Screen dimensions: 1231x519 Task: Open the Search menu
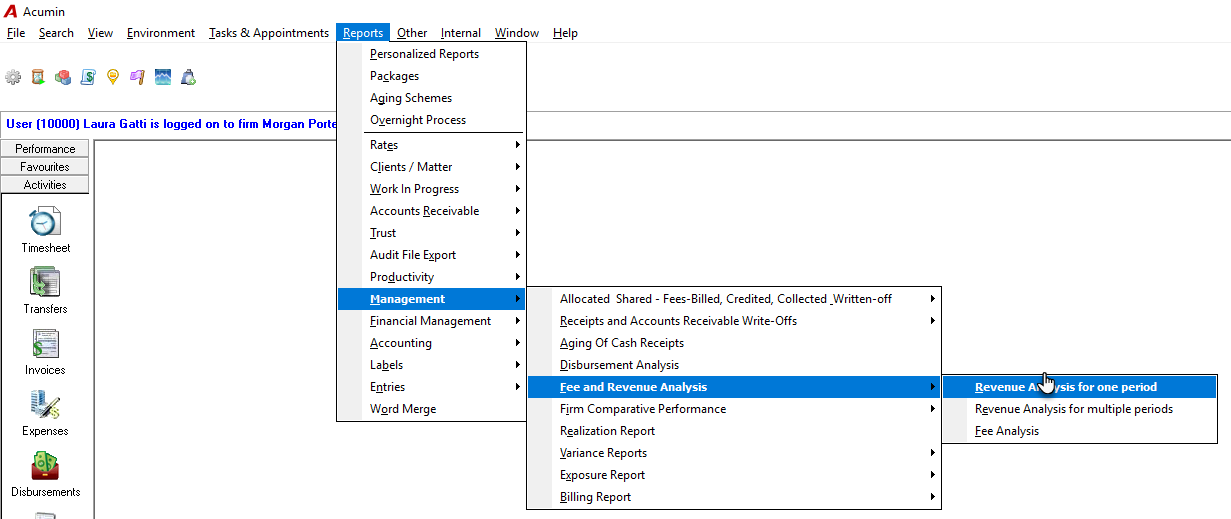point(56,33)
